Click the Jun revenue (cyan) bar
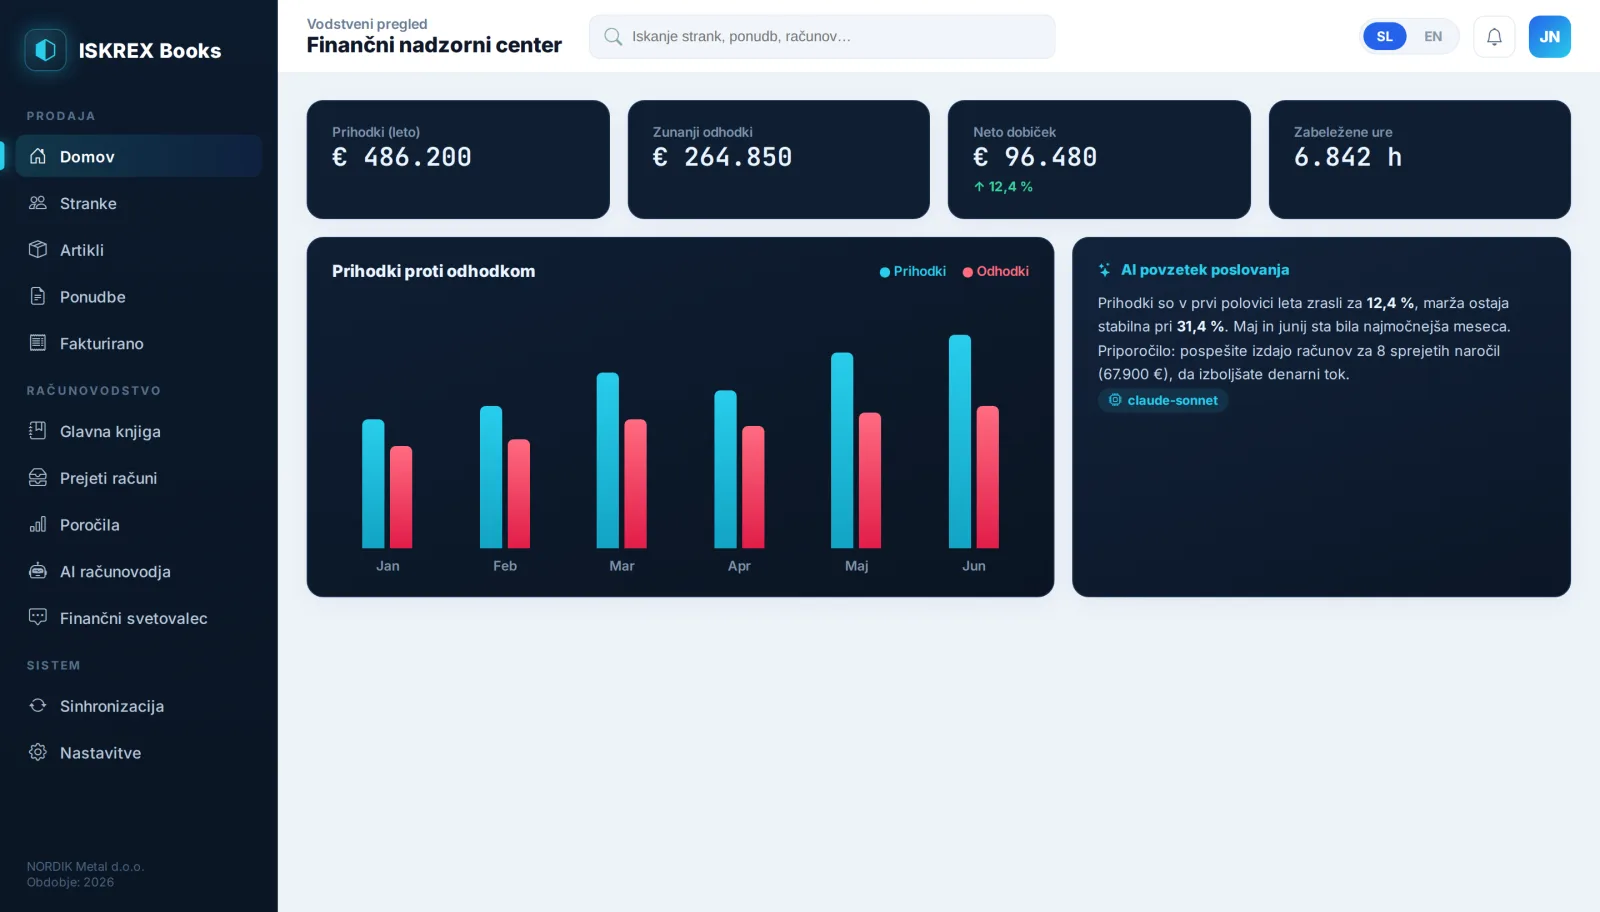Viewport: 1600px width, 912px height. (x=960, y=441)
